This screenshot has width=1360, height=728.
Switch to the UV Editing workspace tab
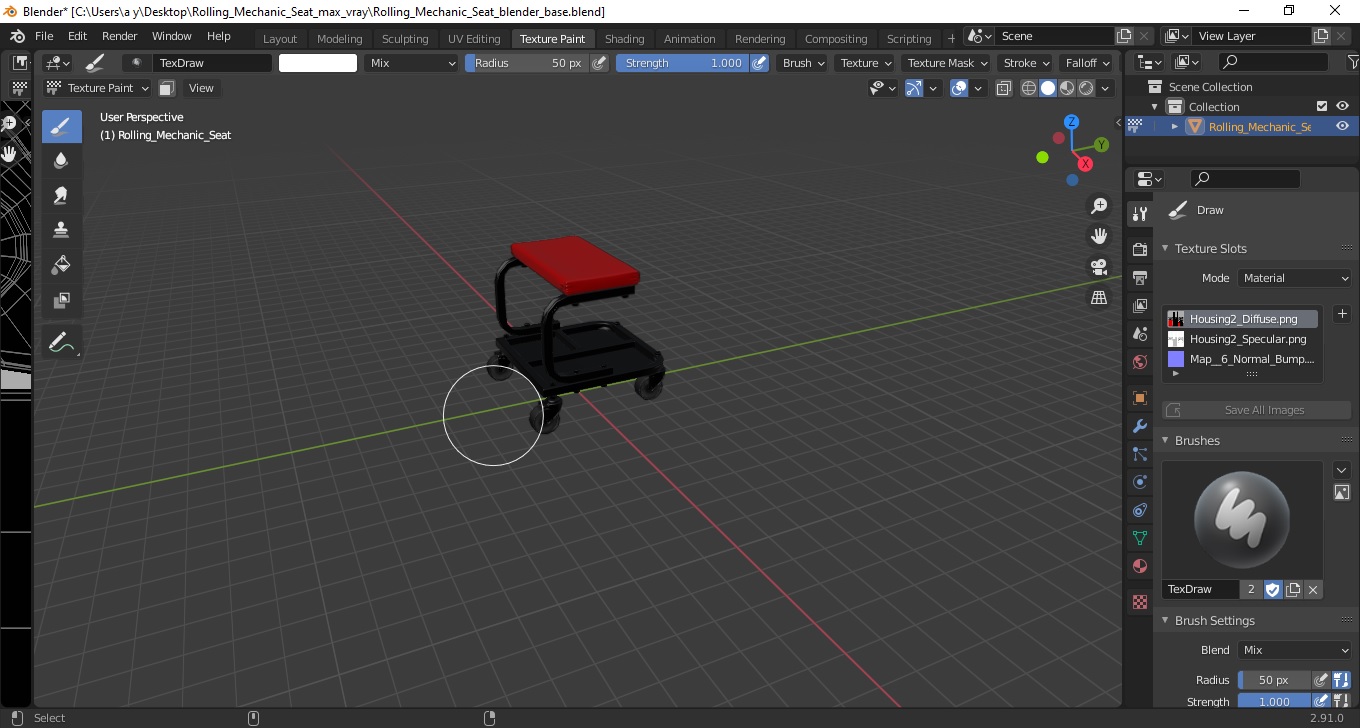click(x=474, y=39)
